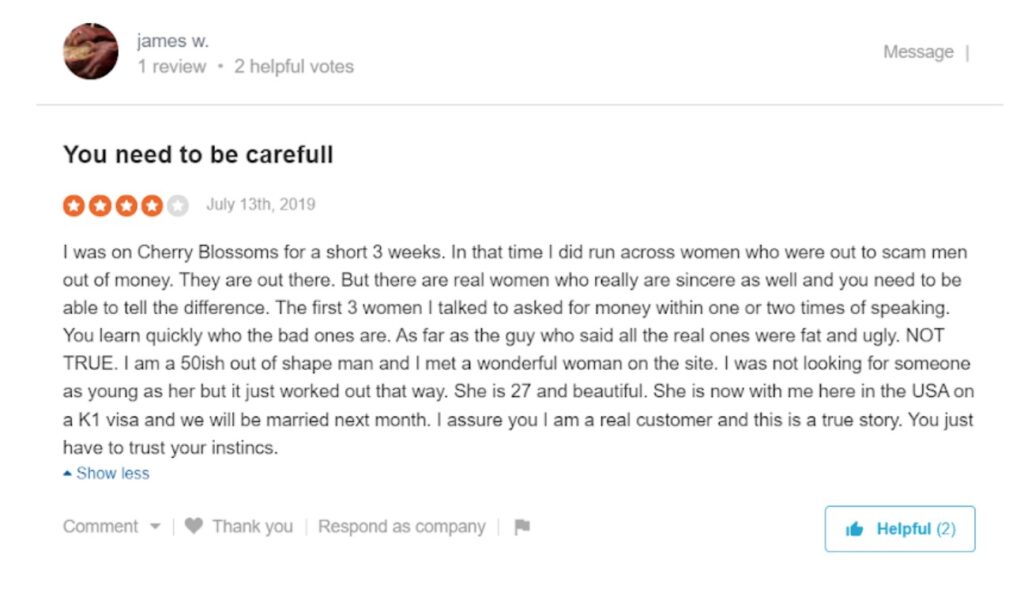Image resolution: width=1024 pixels, height=593 pixels.
Task: Select Respond as company
Action: tap(402, 526)
